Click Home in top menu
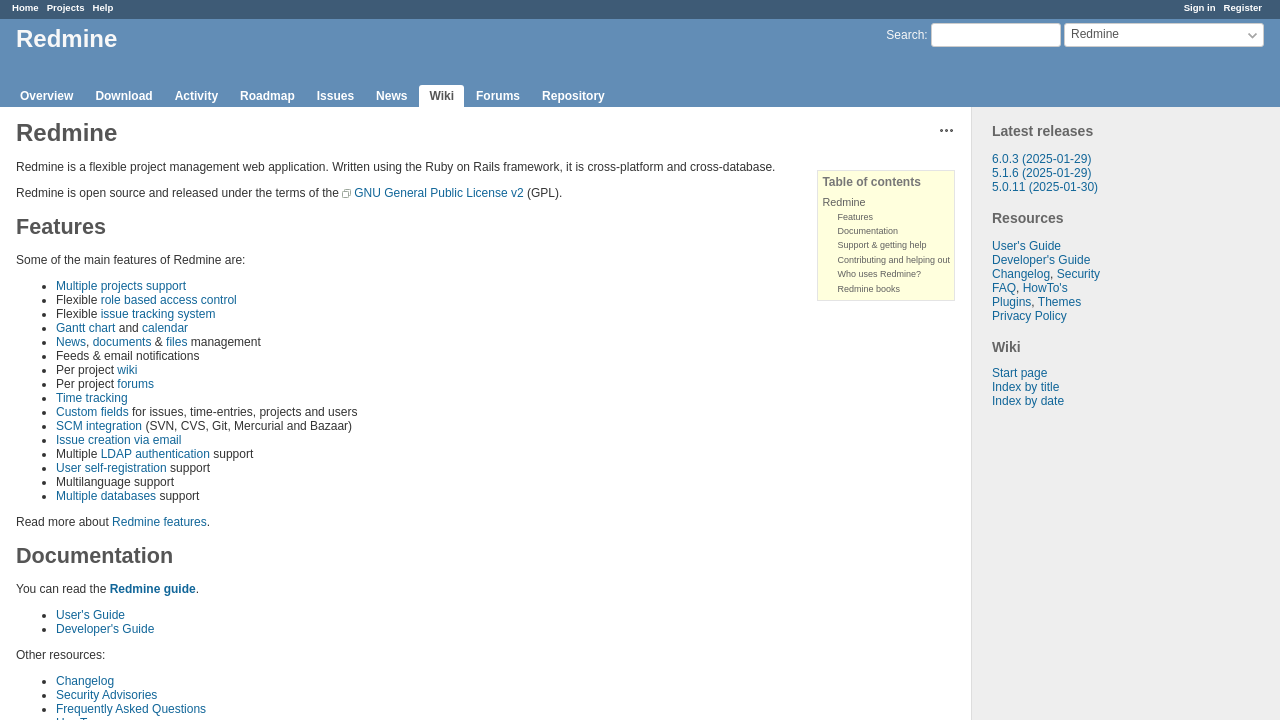Viewport: 1280px width, 720px height. 25,8
